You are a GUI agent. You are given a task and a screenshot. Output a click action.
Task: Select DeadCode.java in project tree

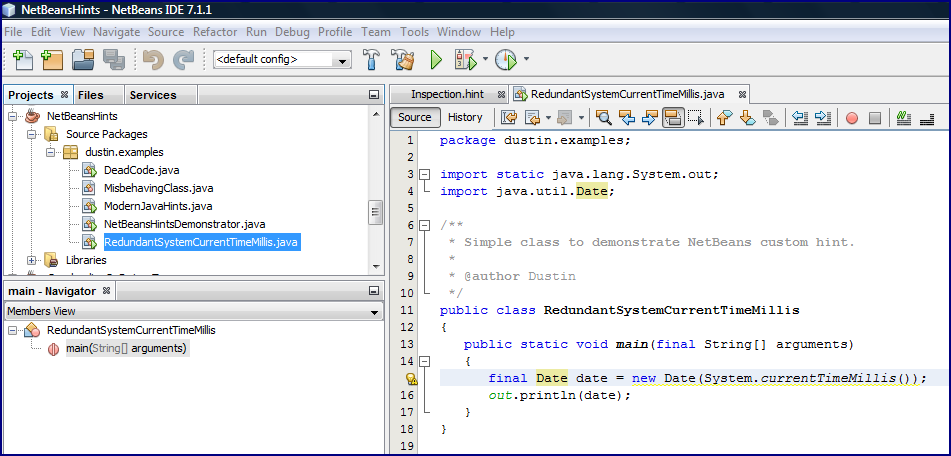click(141, 170)
